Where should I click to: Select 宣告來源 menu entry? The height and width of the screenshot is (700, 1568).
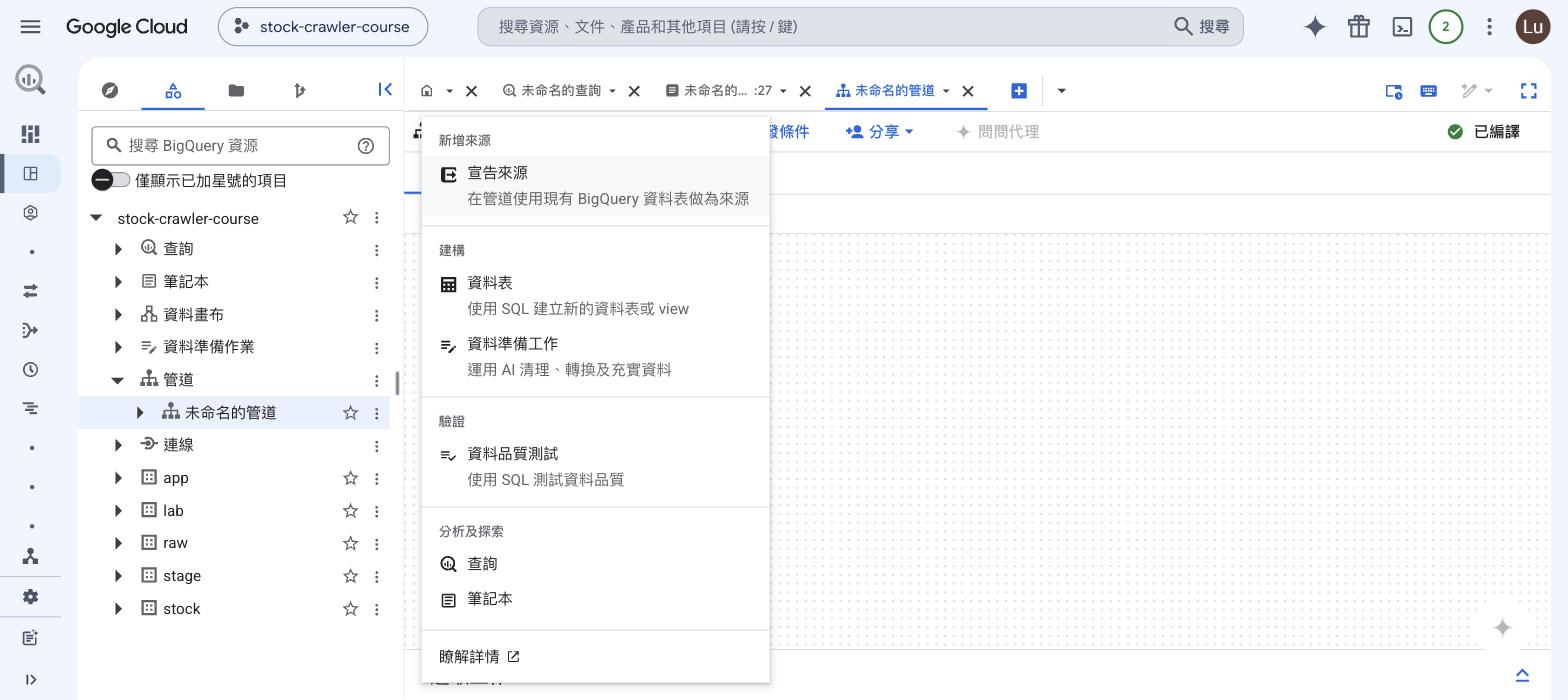tap(596, 186)
